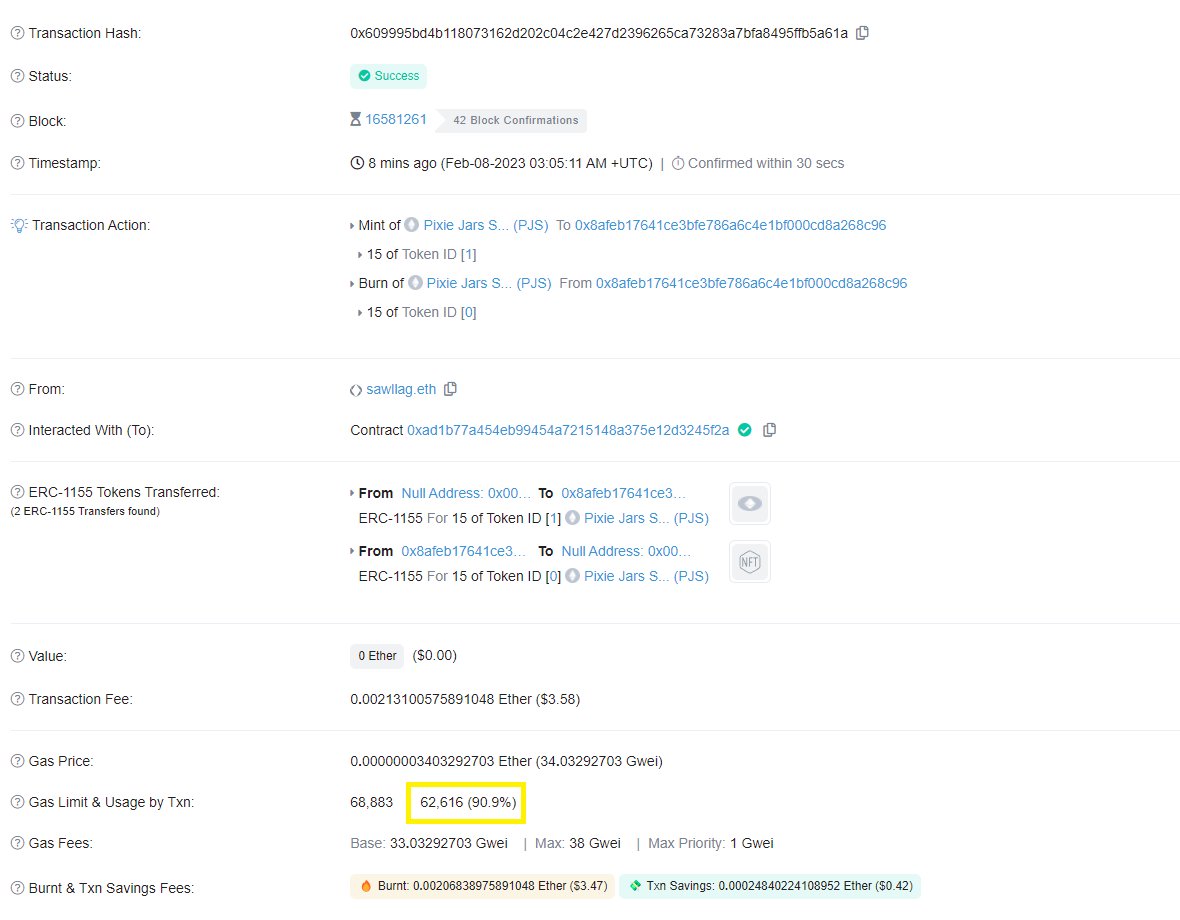Click help icon beside Gas Price label
This screenshot has width=1180, height=920.
[17, 761]
